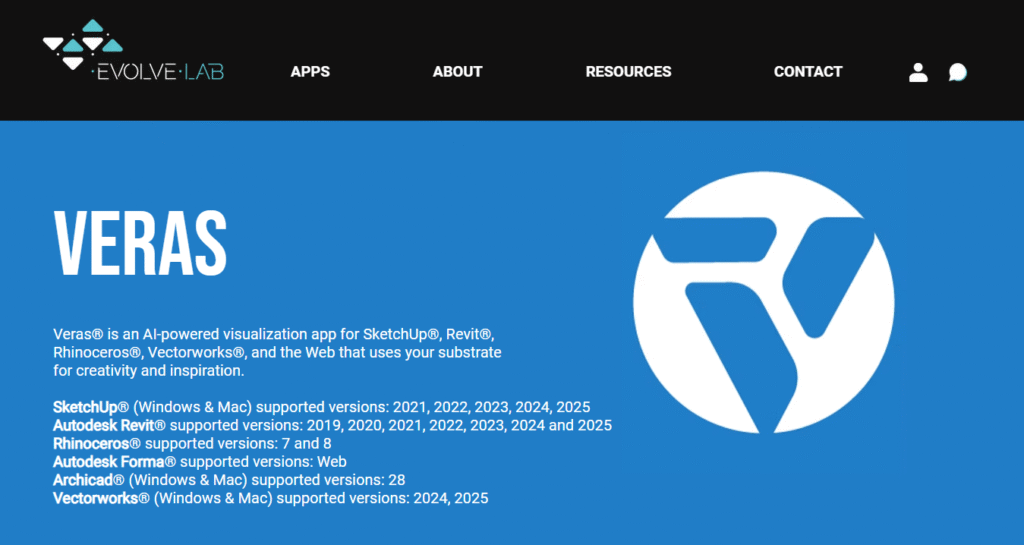Click the 'Veras® is an AI-powered' description paragraph
The image size is (1024, 545).
click(x=278, y=352)
